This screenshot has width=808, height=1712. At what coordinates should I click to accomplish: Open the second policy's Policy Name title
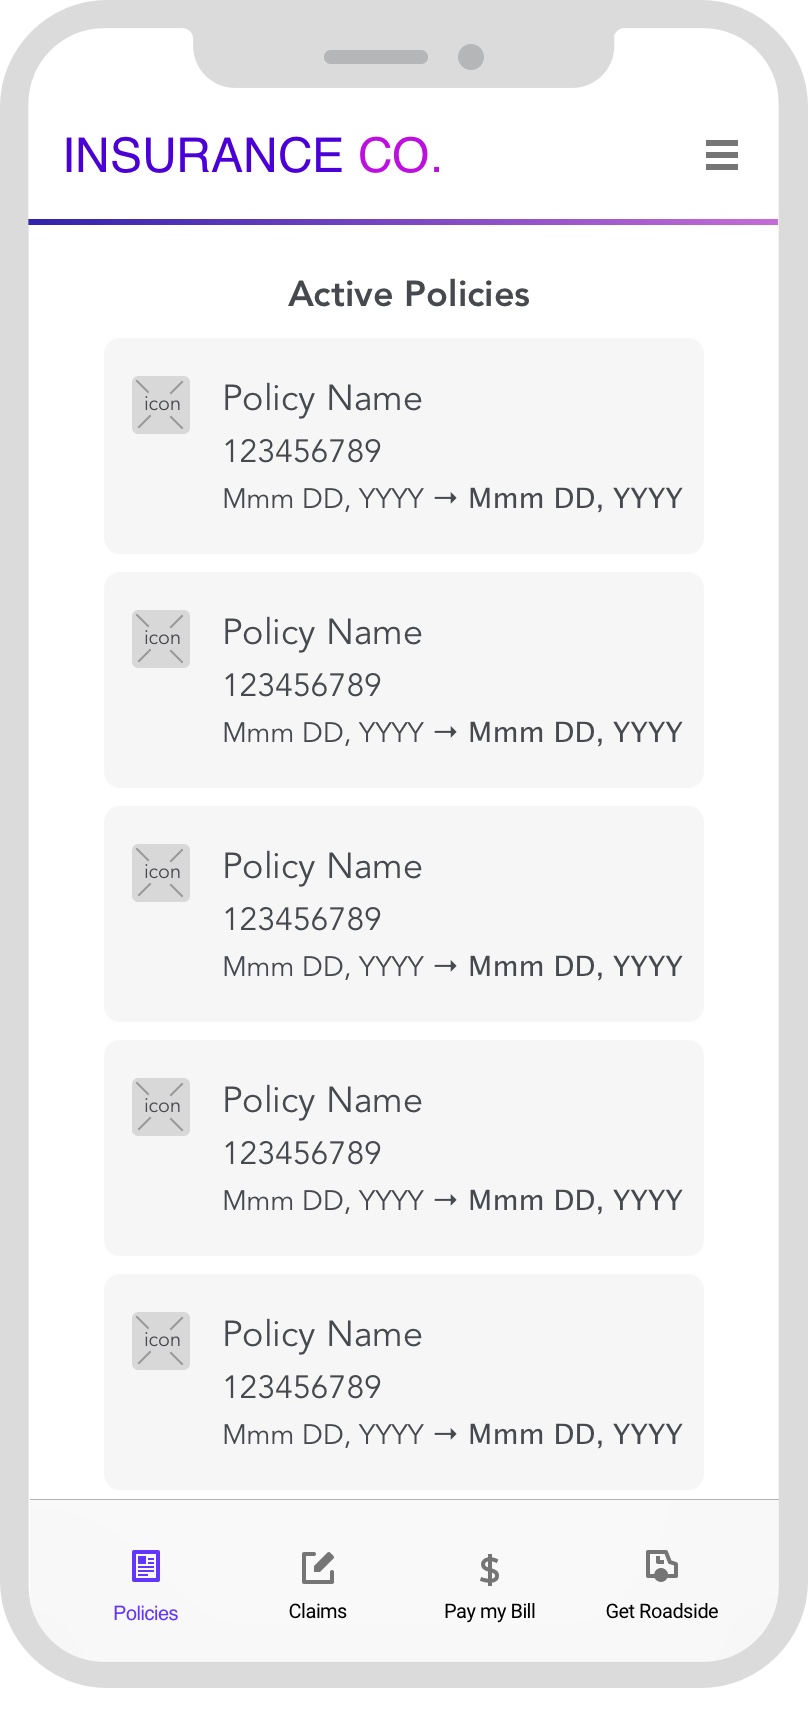[322, 632]
